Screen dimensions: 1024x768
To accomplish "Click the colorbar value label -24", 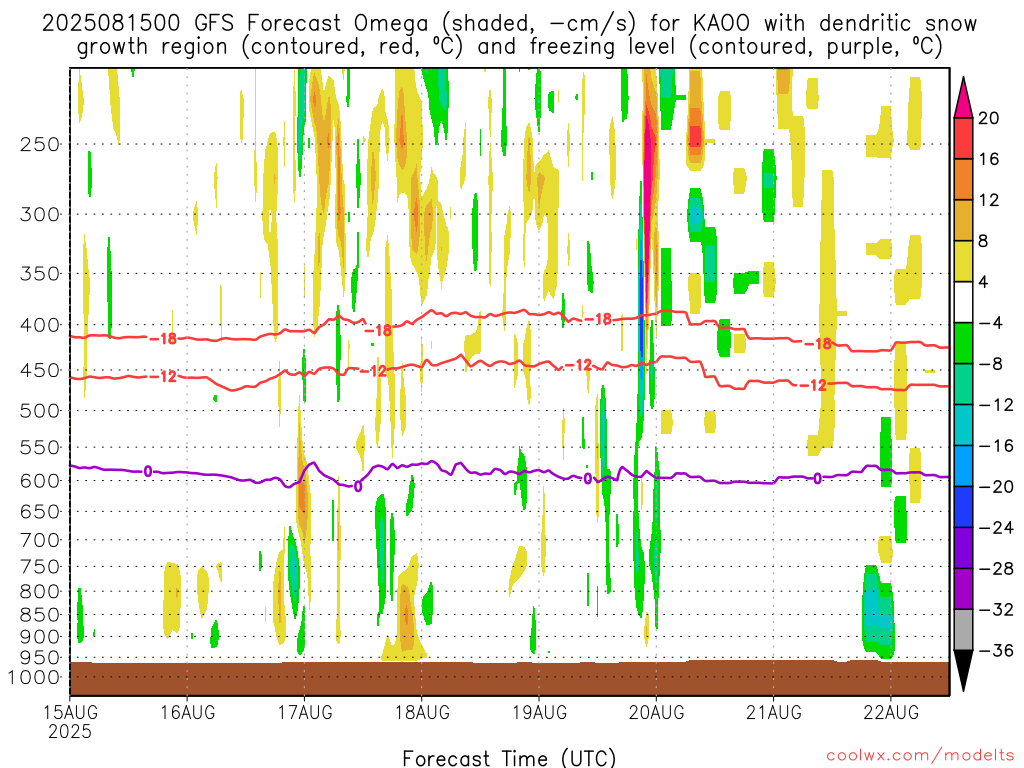I will [996, 528].
